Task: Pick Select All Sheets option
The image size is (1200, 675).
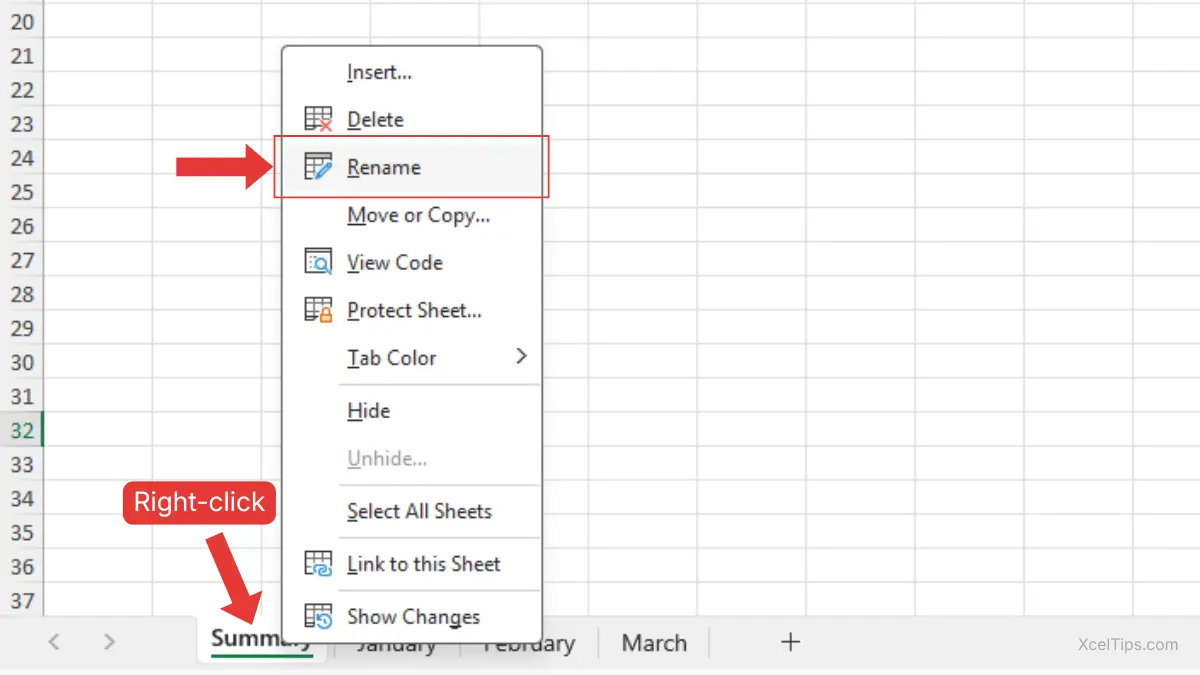Action: coord(419,511)
